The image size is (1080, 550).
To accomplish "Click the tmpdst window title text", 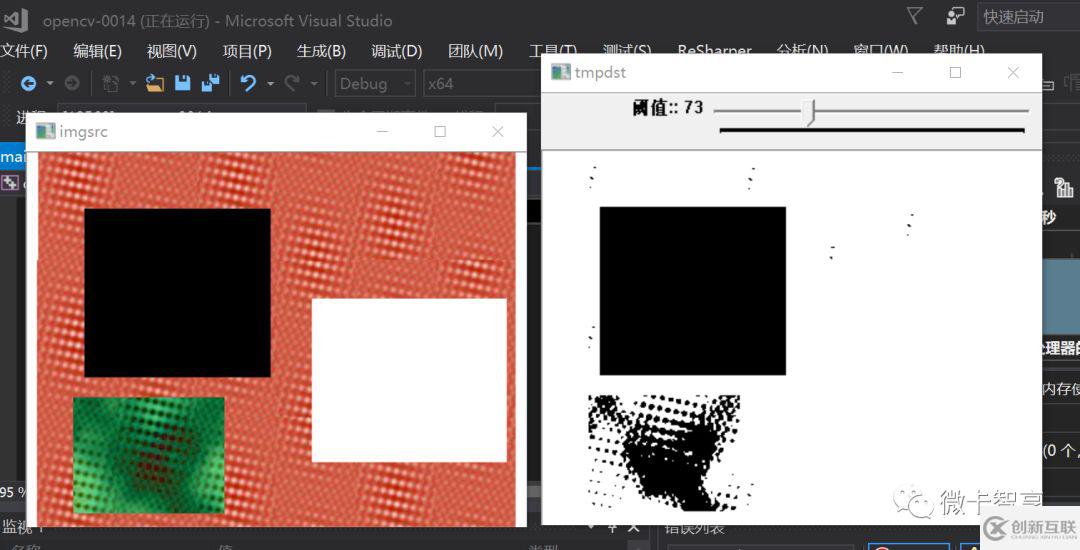I will (601, 72).
